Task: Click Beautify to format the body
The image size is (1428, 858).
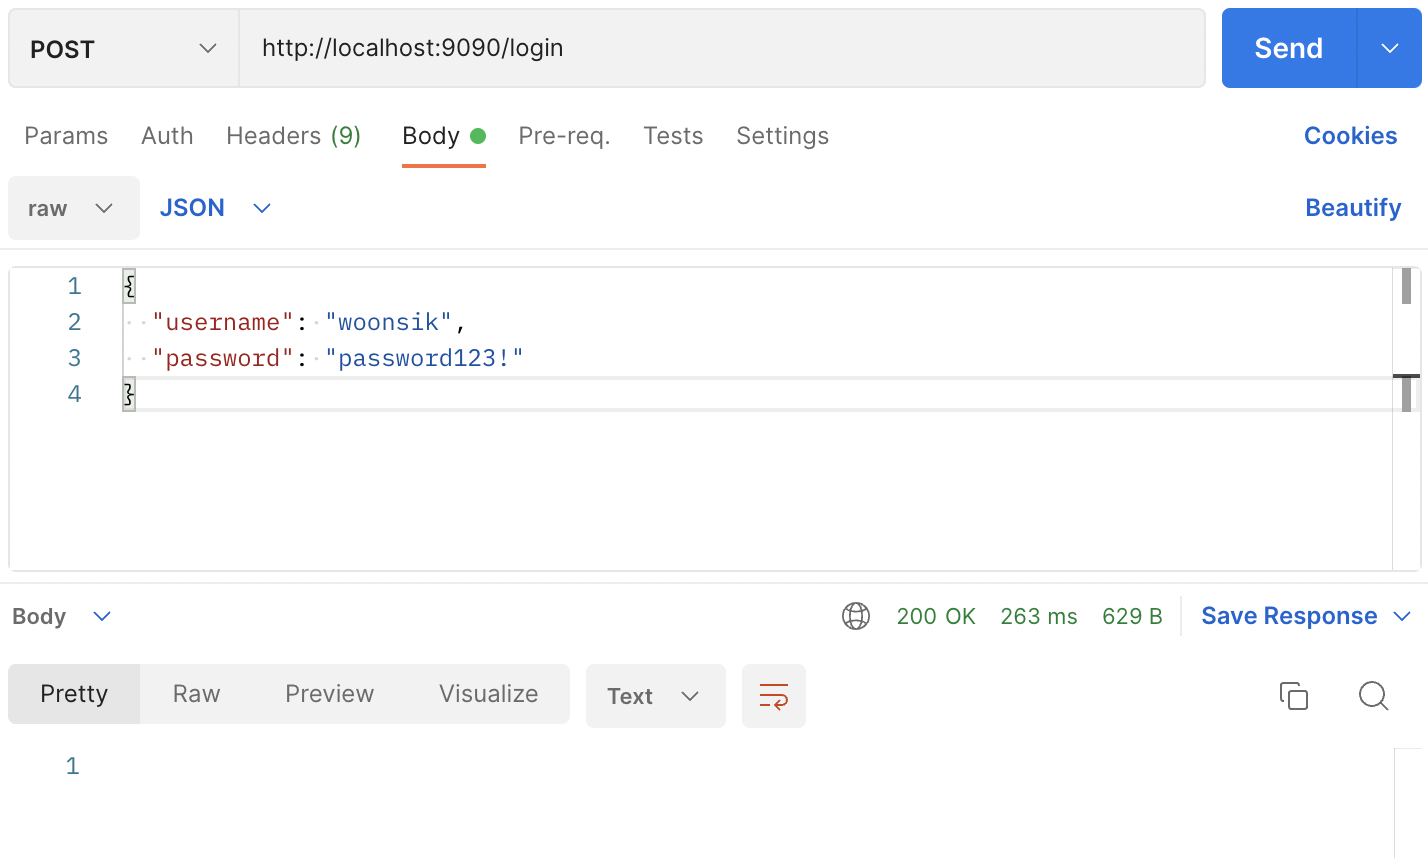Action: tap(1353, 208)
